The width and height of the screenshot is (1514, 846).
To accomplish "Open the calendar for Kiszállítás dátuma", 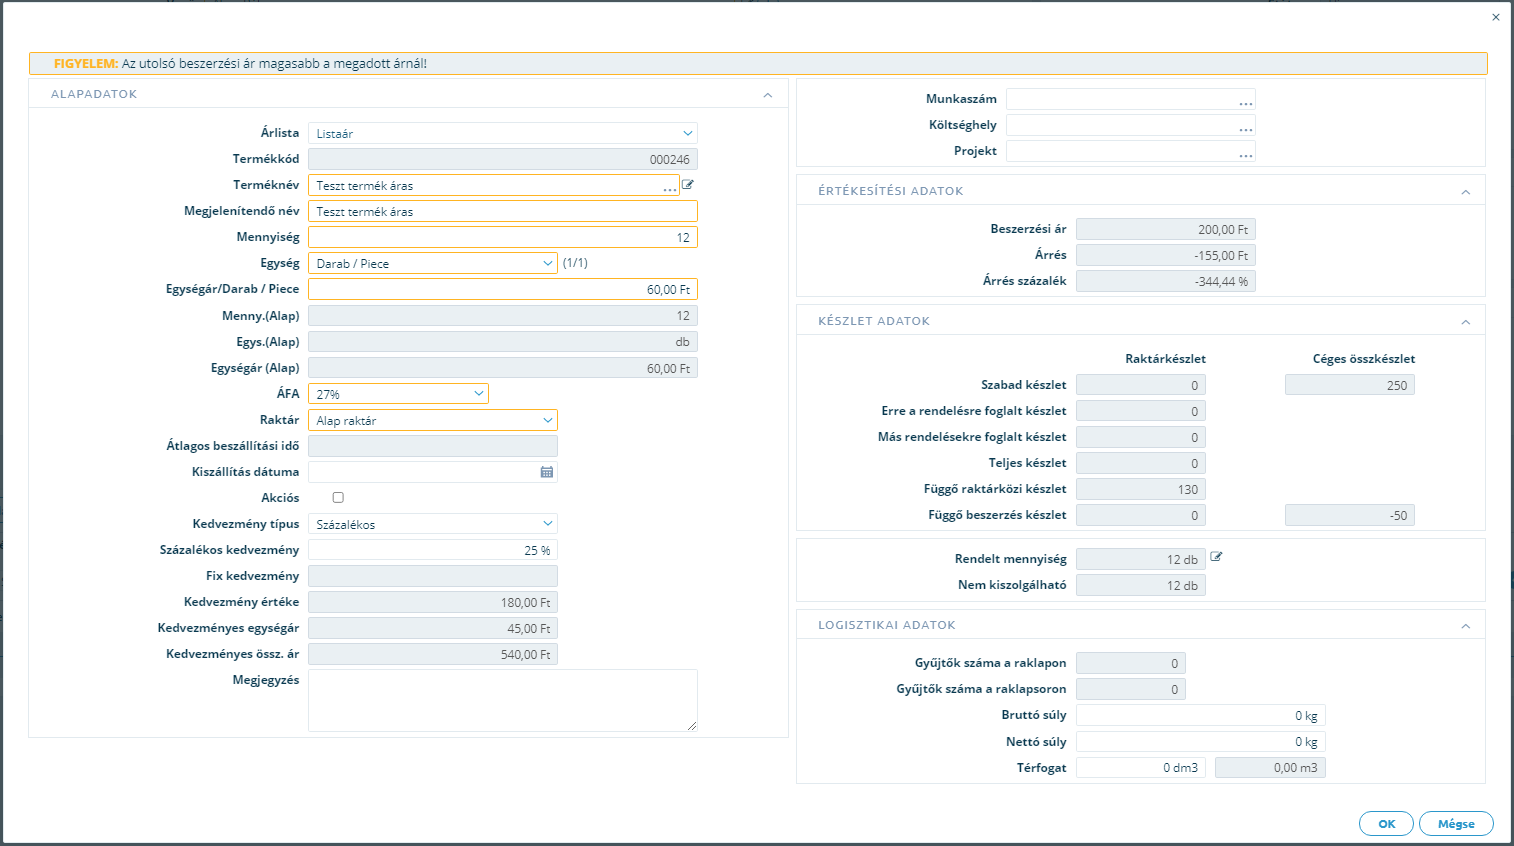I will pyautogui.click(x=547, y=472).
